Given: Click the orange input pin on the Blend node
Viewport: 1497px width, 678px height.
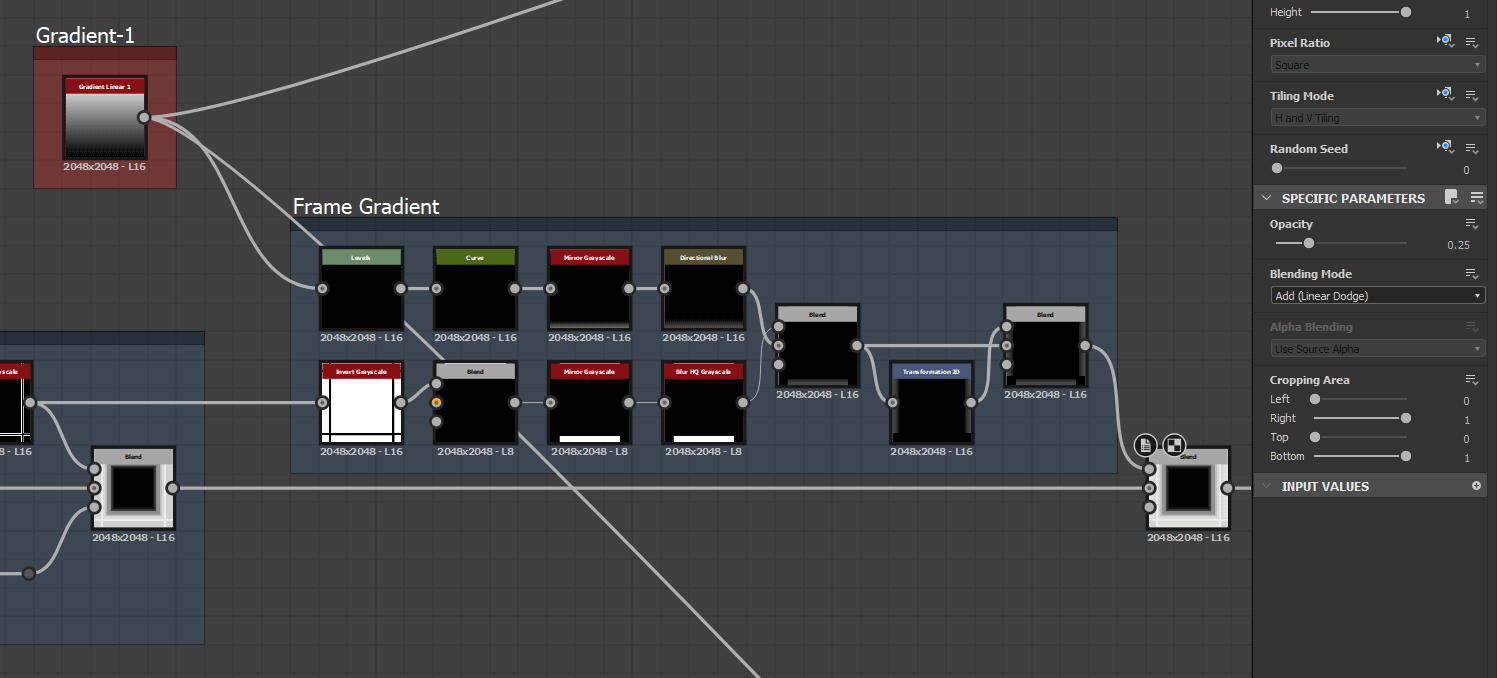Looking at the screenshot, I should [x=437, y=403].
